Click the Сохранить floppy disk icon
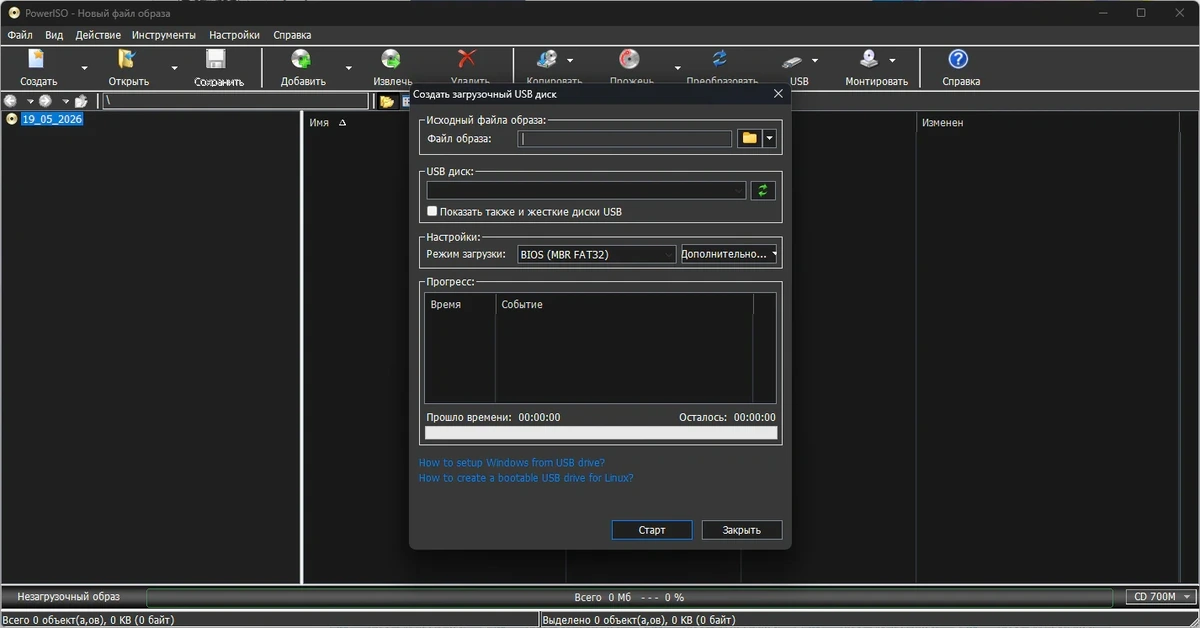 click(x=216, y=60)
